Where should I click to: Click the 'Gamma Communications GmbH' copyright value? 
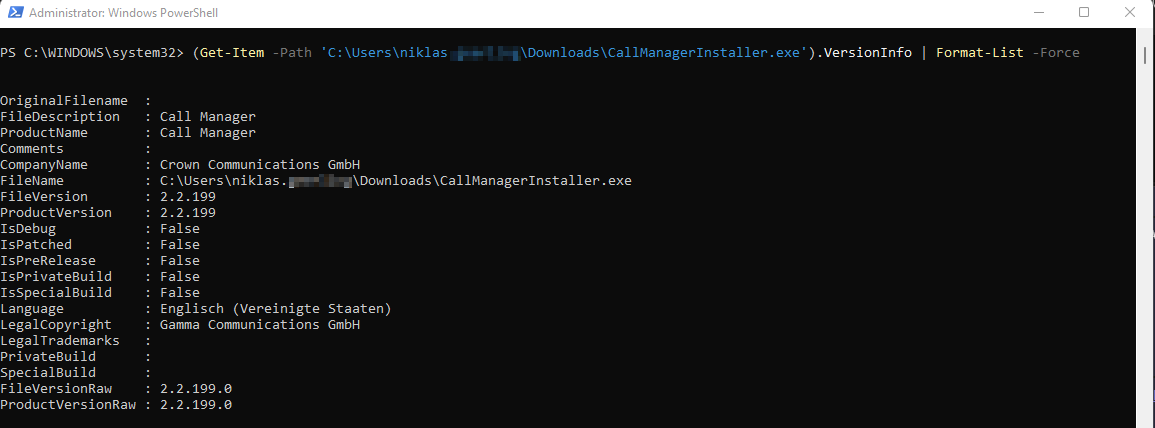click(259, 325)
